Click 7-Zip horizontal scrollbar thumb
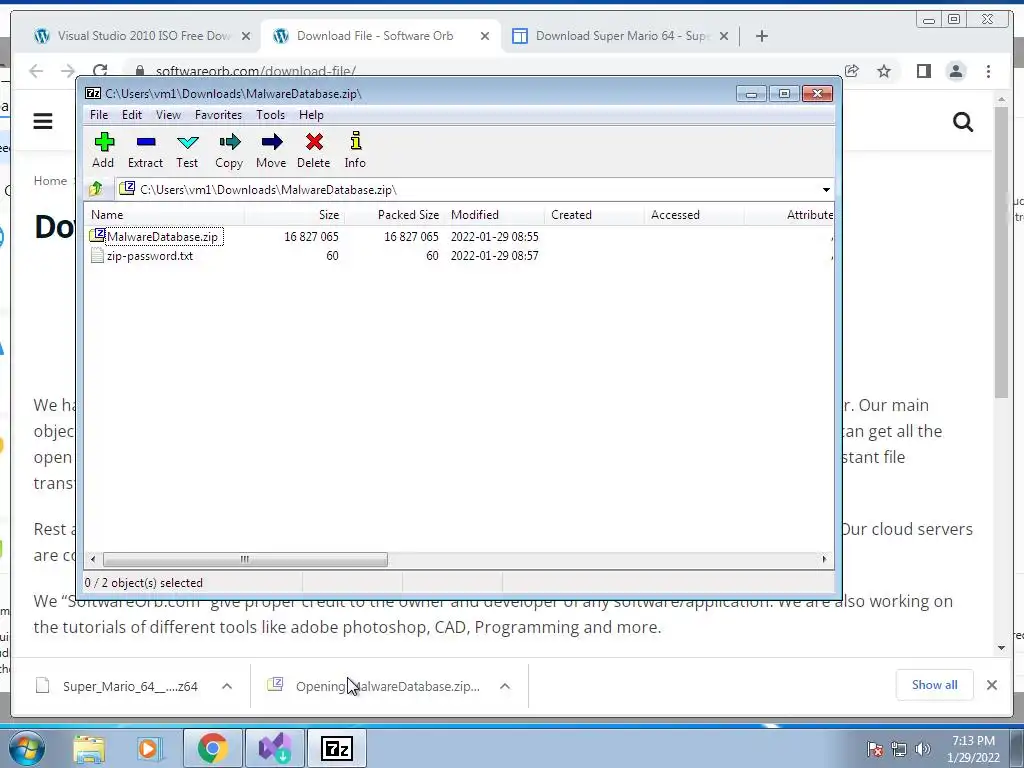 coord(245,560)
